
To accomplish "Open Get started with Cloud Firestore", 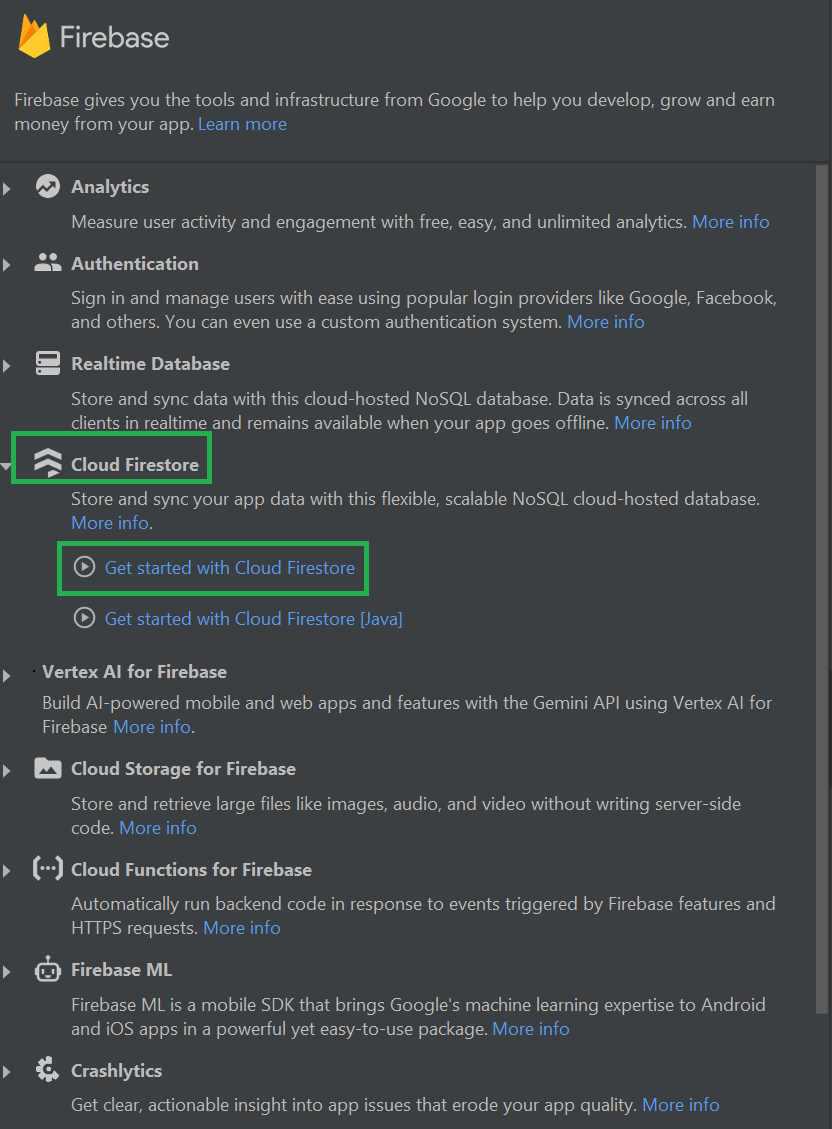I will (x=229, y=568).
